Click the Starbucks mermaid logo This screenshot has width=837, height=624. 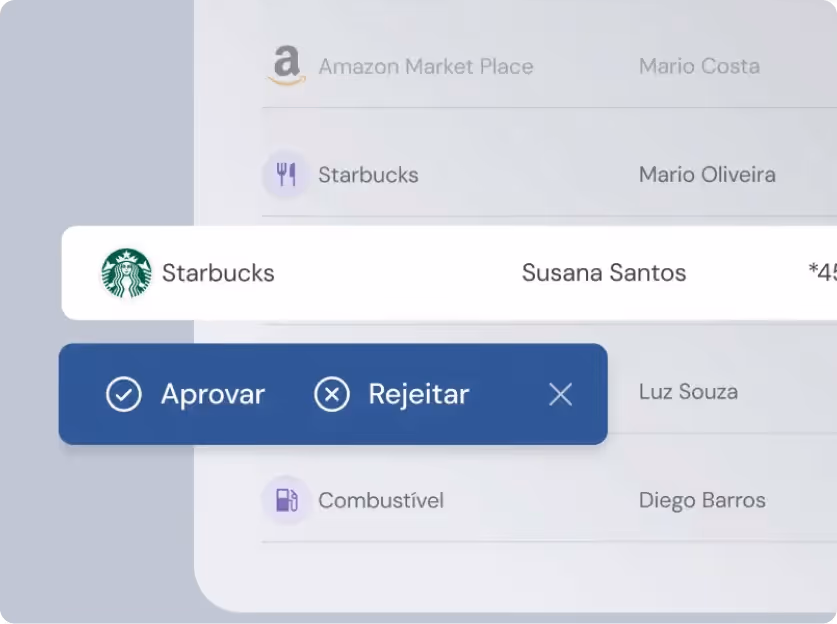tap(124, 272)
